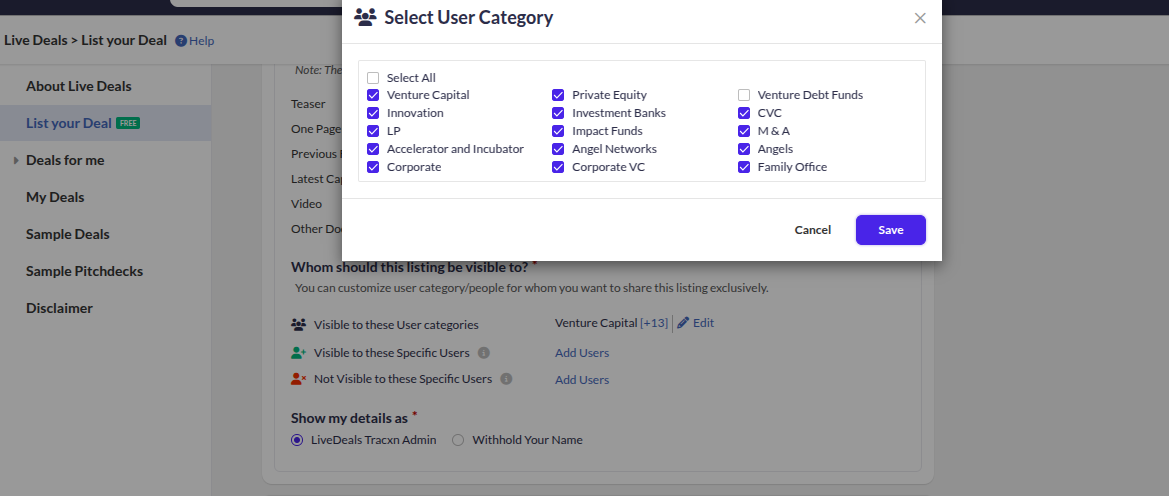Click the red remove-user icon
1169x496 pixels.
coord(298,380)
